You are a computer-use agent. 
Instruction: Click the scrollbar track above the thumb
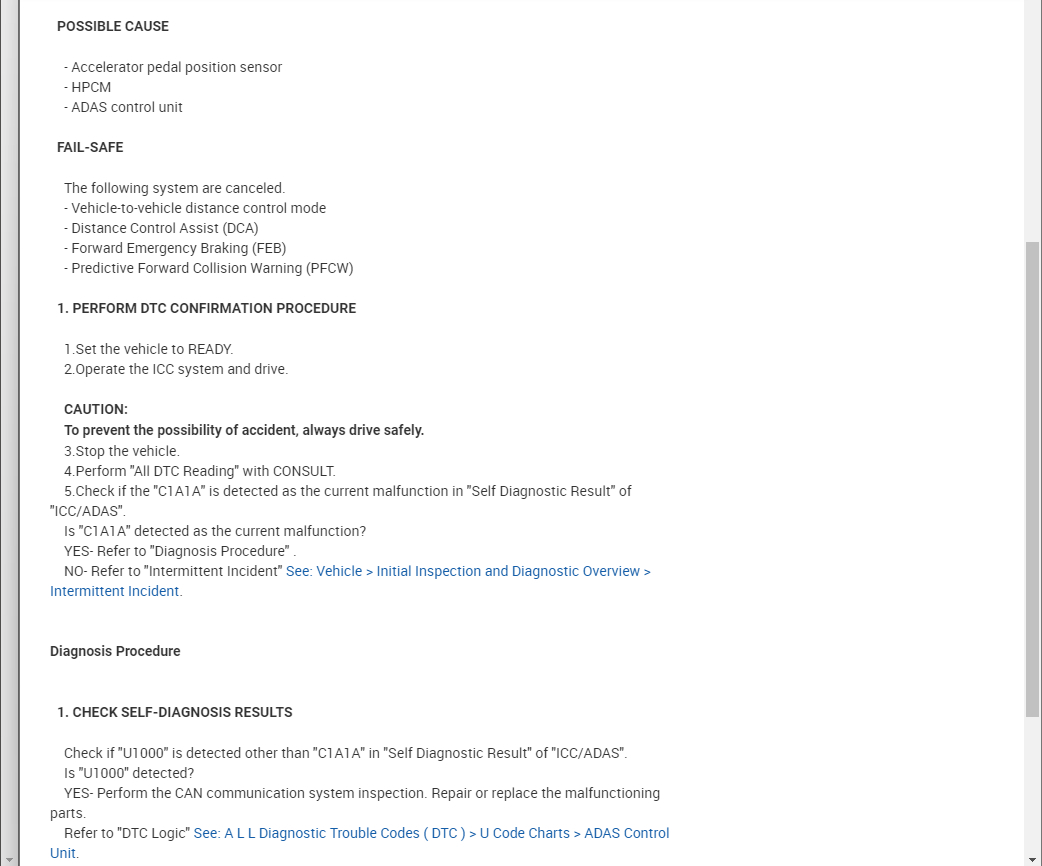pos(1032,120)
